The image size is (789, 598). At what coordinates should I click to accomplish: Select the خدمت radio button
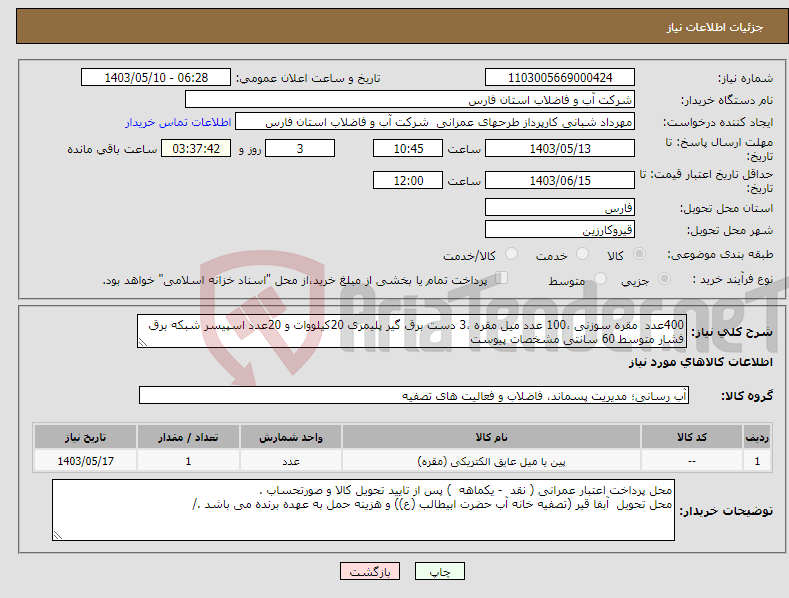(x=582, y=254)
